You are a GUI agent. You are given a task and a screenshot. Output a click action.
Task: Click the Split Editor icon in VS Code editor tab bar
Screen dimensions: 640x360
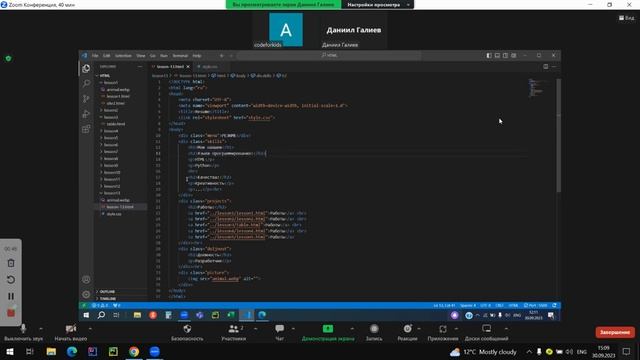click(546, 67)
